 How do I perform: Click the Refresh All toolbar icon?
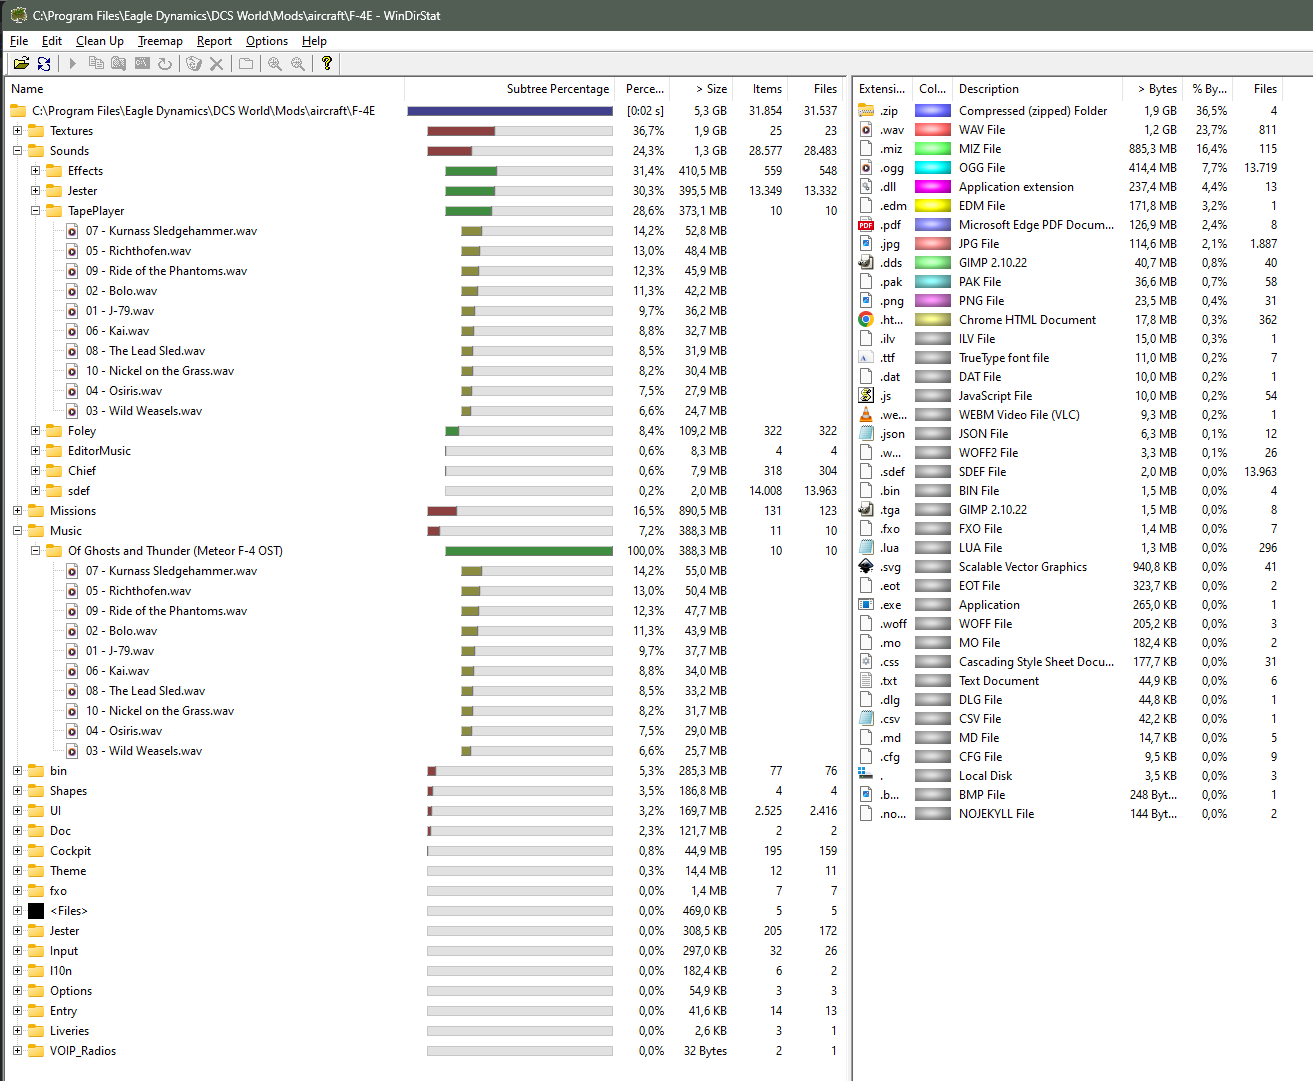pyautogui.click(x=44, y=63)
